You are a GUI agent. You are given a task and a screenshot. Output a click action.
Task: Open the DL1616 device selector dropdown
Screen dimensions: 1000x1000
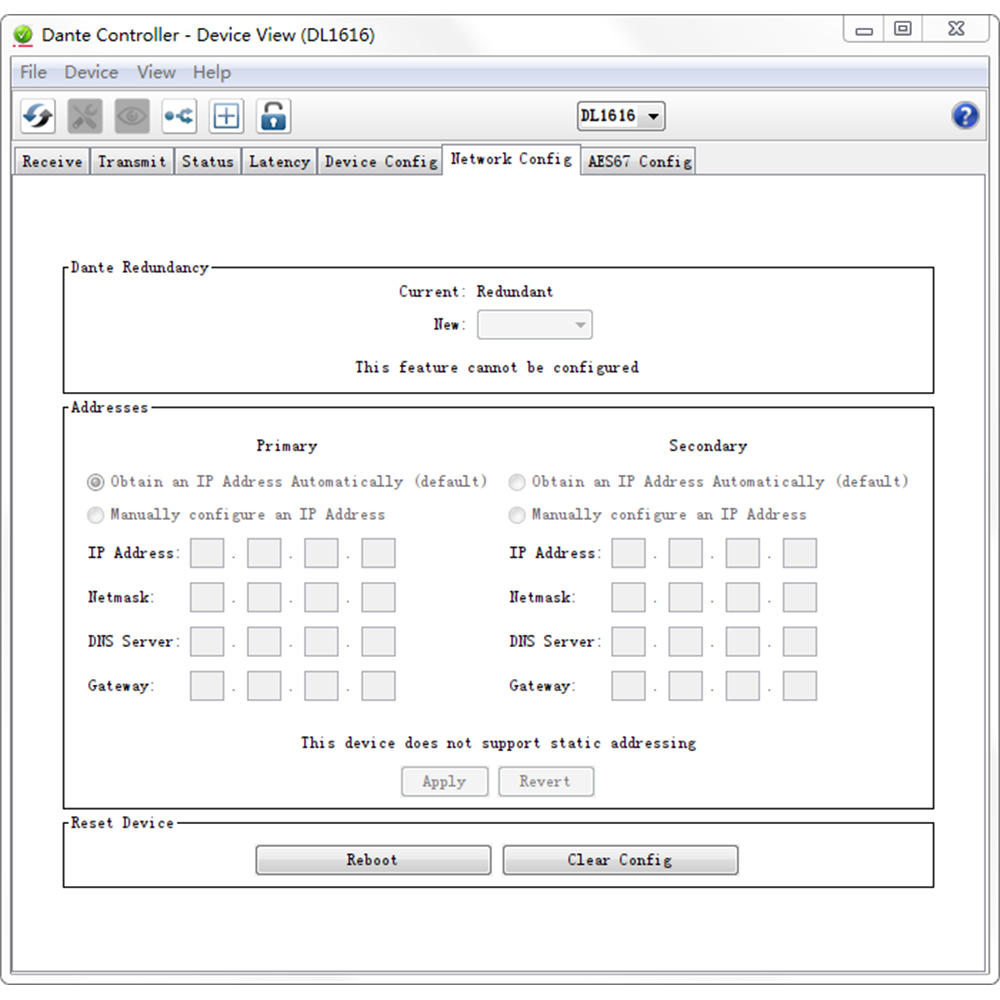click(x=621, y=116)
